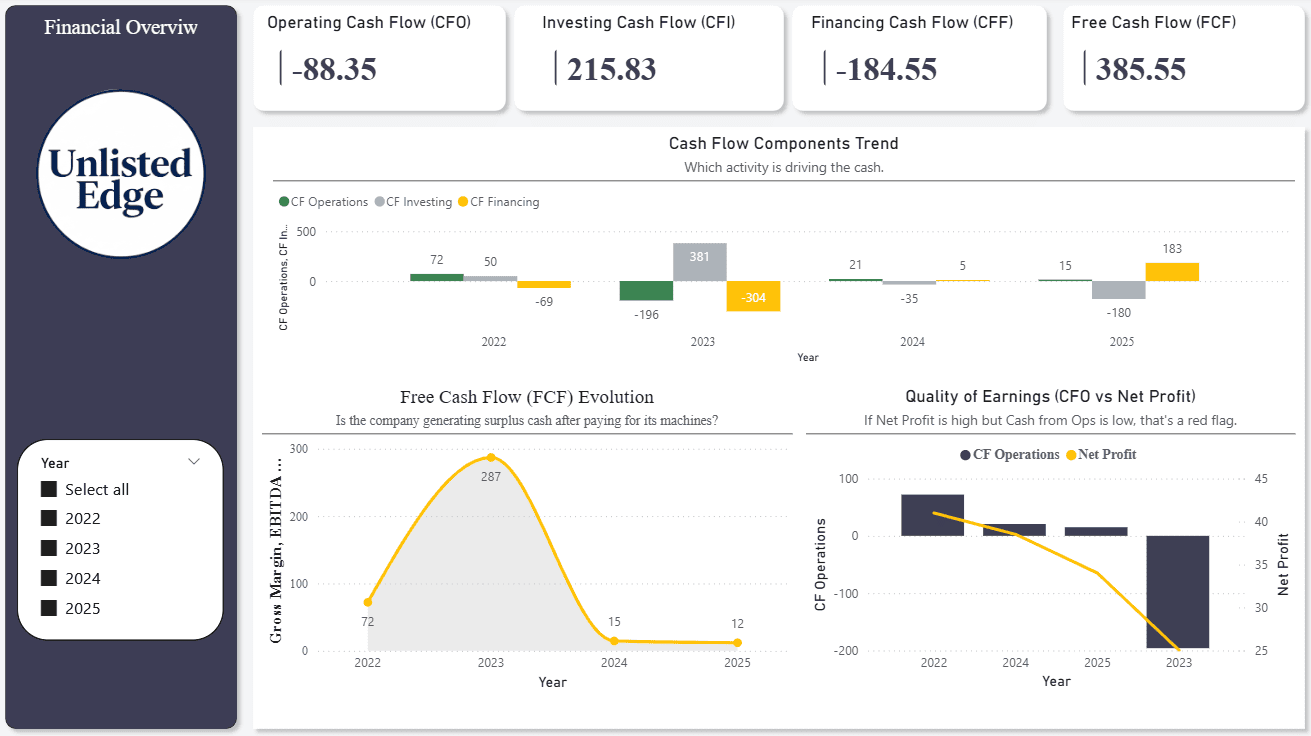
Task: Click the CF Financing yellow legend marker
Action: pyautogui.click(x=463, y=202)
